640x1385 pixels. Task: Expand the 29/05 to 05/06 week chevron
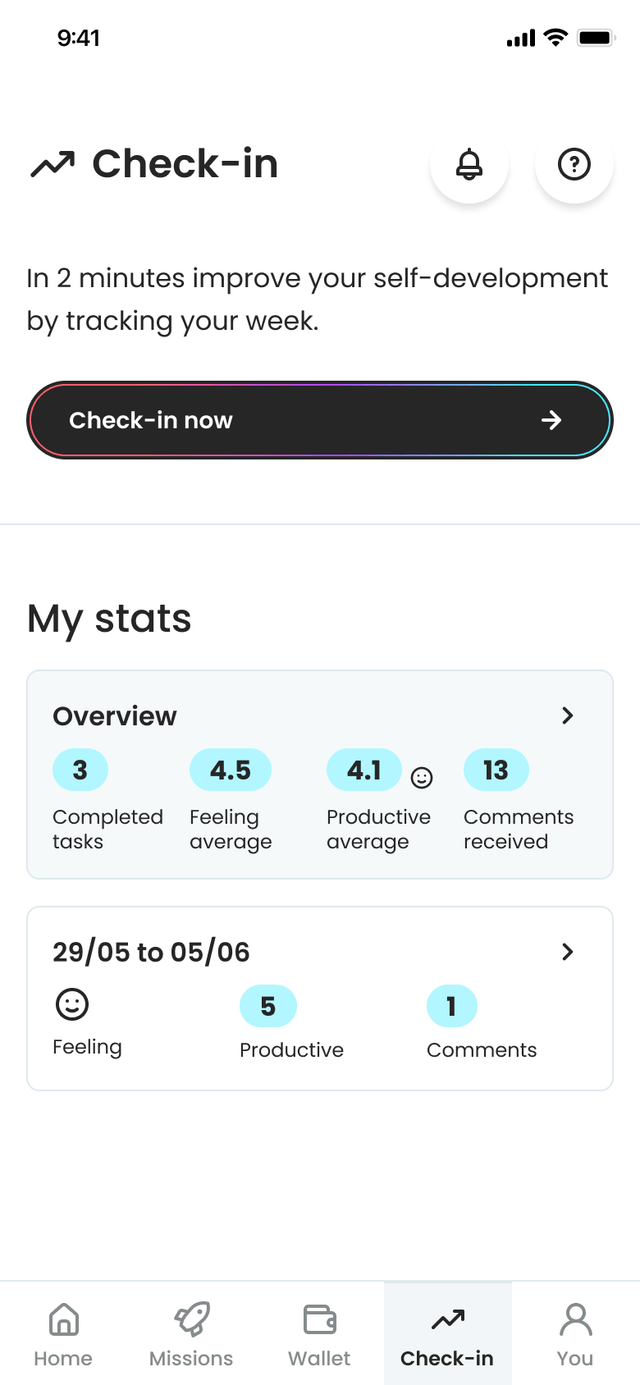pos(567,952)
